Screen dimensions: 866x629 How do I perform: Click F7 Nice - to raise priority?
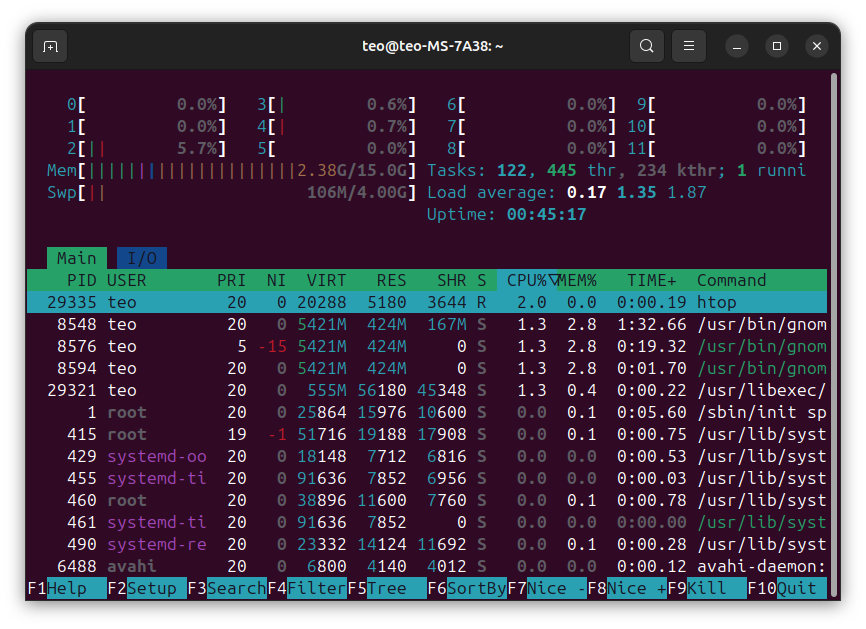547,588
